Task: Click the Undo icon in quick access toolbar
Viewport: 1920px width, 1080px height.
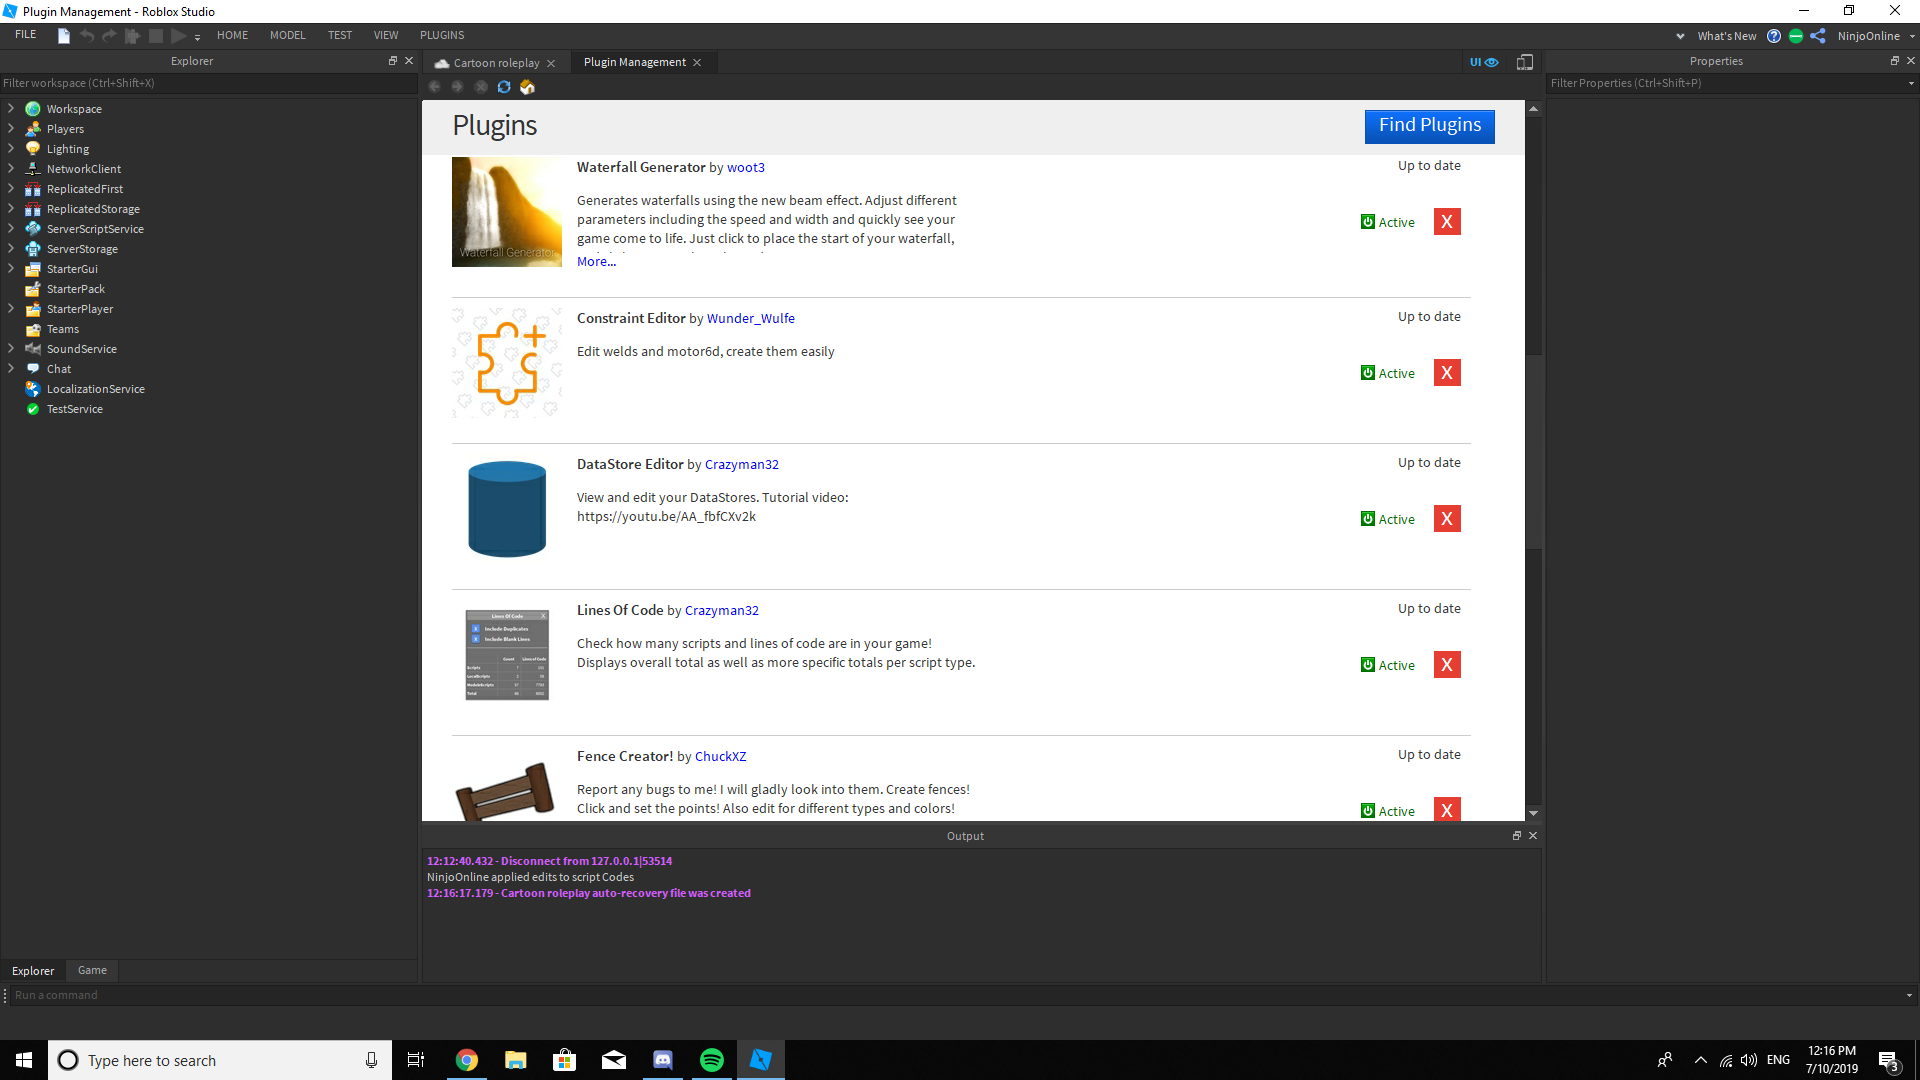Action: pyautogui.click(x=86, y=35)
